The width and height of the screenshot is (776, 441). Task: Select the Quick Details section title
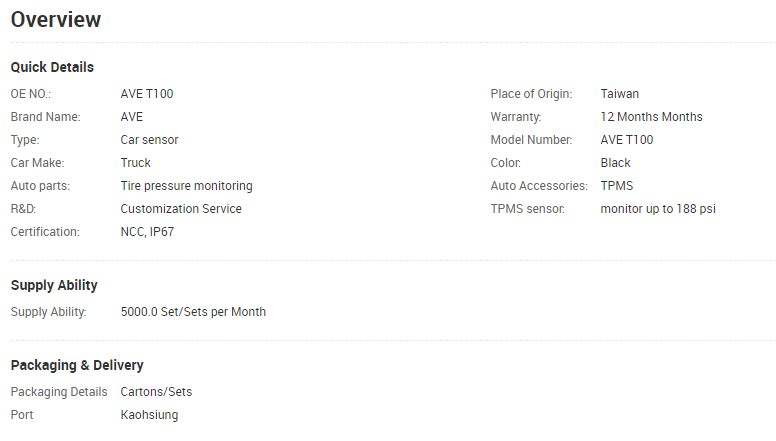[52, 67]
